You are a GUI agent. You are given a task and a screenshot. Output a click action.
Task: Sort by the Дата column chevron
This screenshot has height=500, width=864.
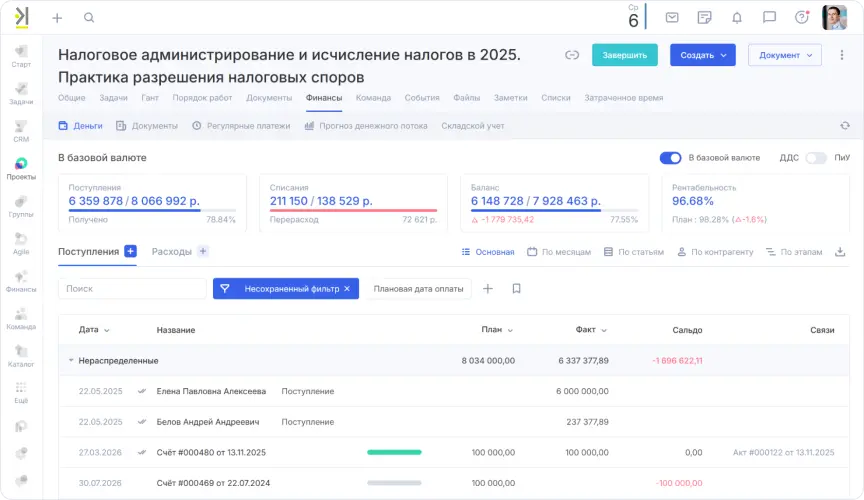107,330
